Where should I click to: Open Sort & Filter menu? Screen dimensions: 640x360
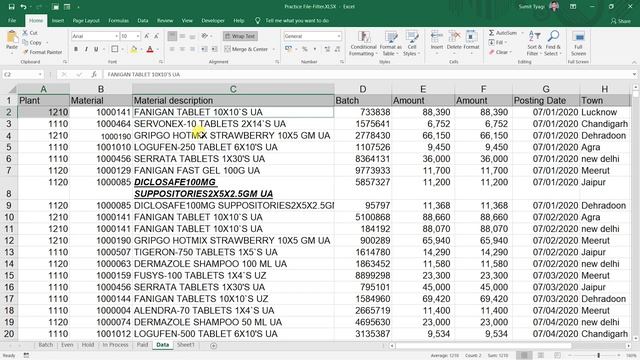click(534, 43)
